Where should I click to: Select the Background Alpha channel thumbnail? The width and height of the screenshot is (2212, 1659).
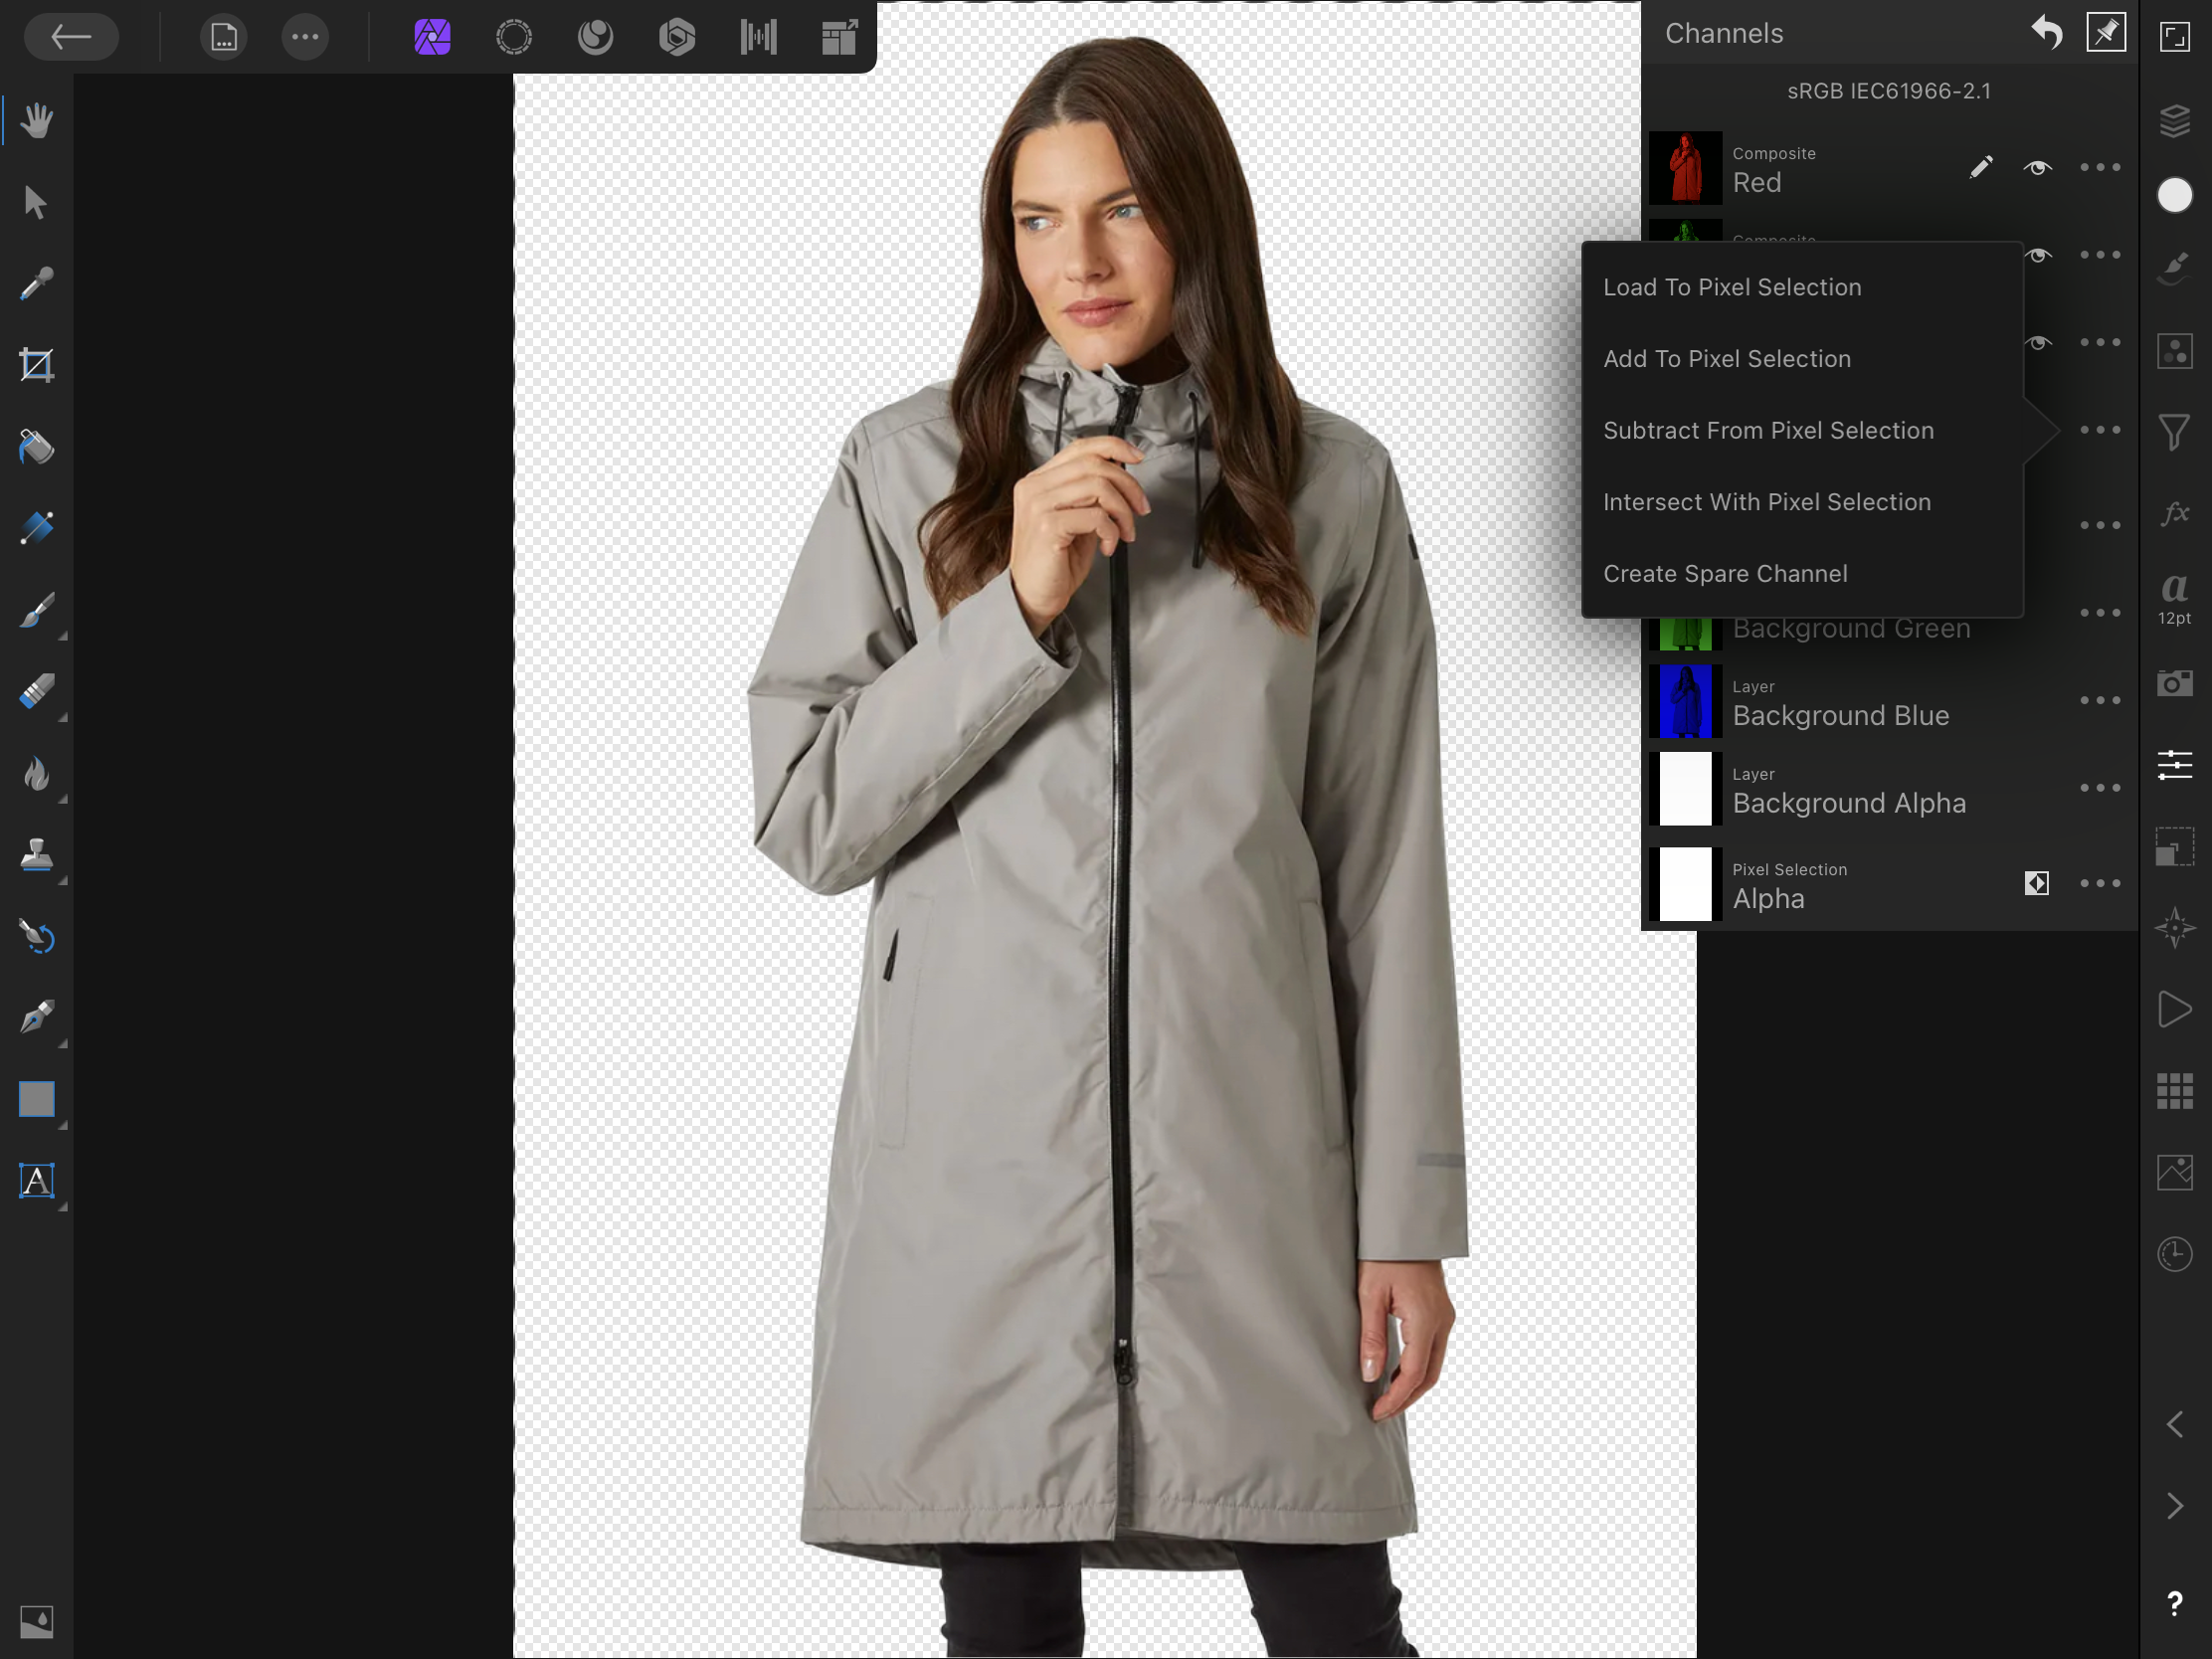point(1685,789)
